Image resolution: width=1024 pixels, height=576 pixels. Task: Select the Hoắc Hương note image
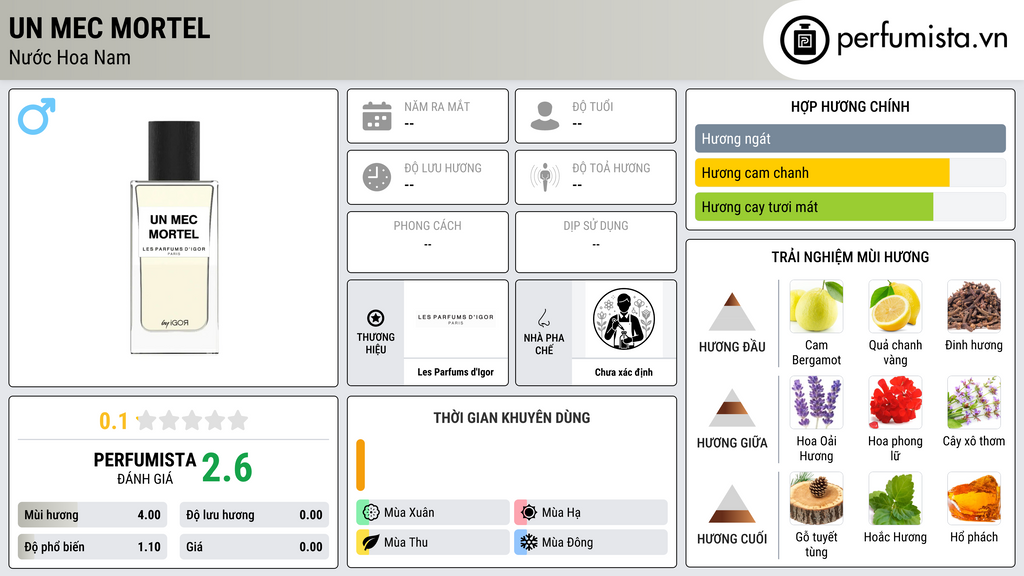click(x=895, y=498)
